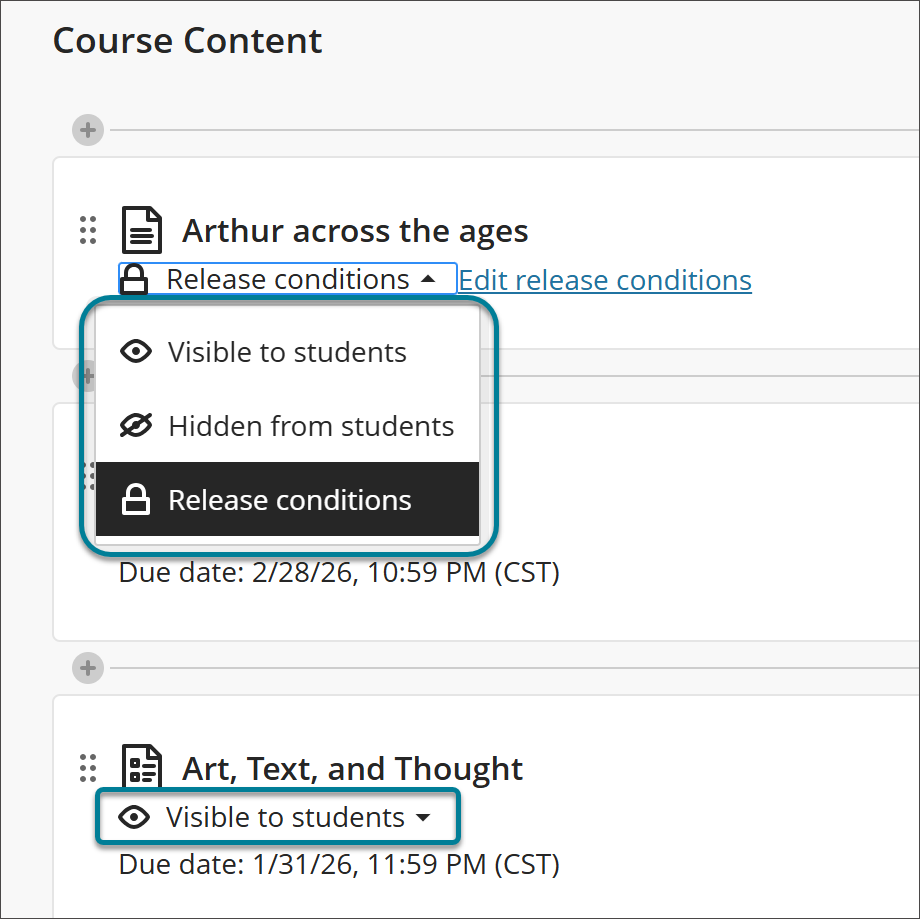The height and width of the screenshot is (919, 920).
Task: Click the document icon beside Art, Text, and Thought
Action: coord(141,767)
